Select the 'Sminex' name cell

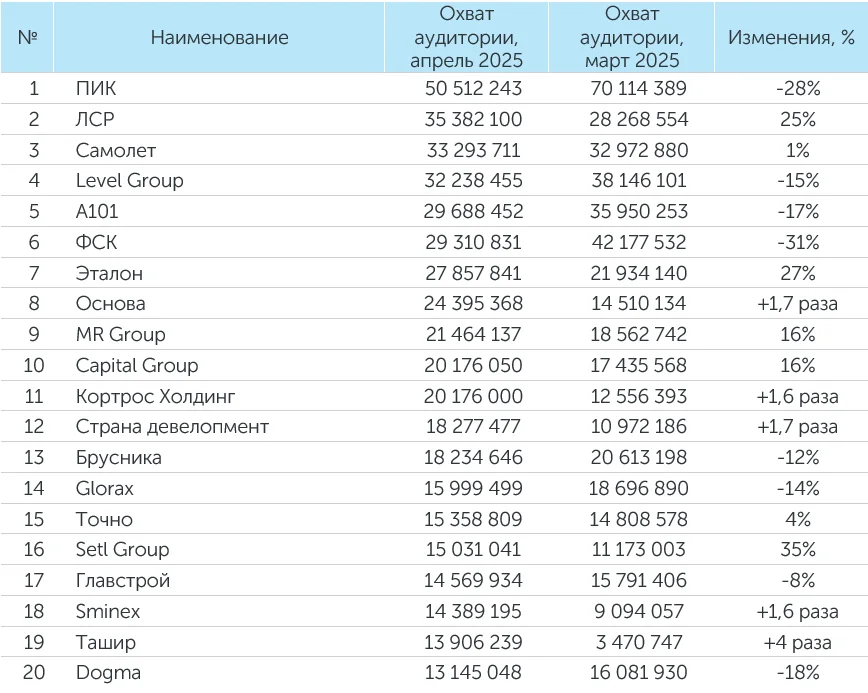pyautogui.click(x=108, y=611)
